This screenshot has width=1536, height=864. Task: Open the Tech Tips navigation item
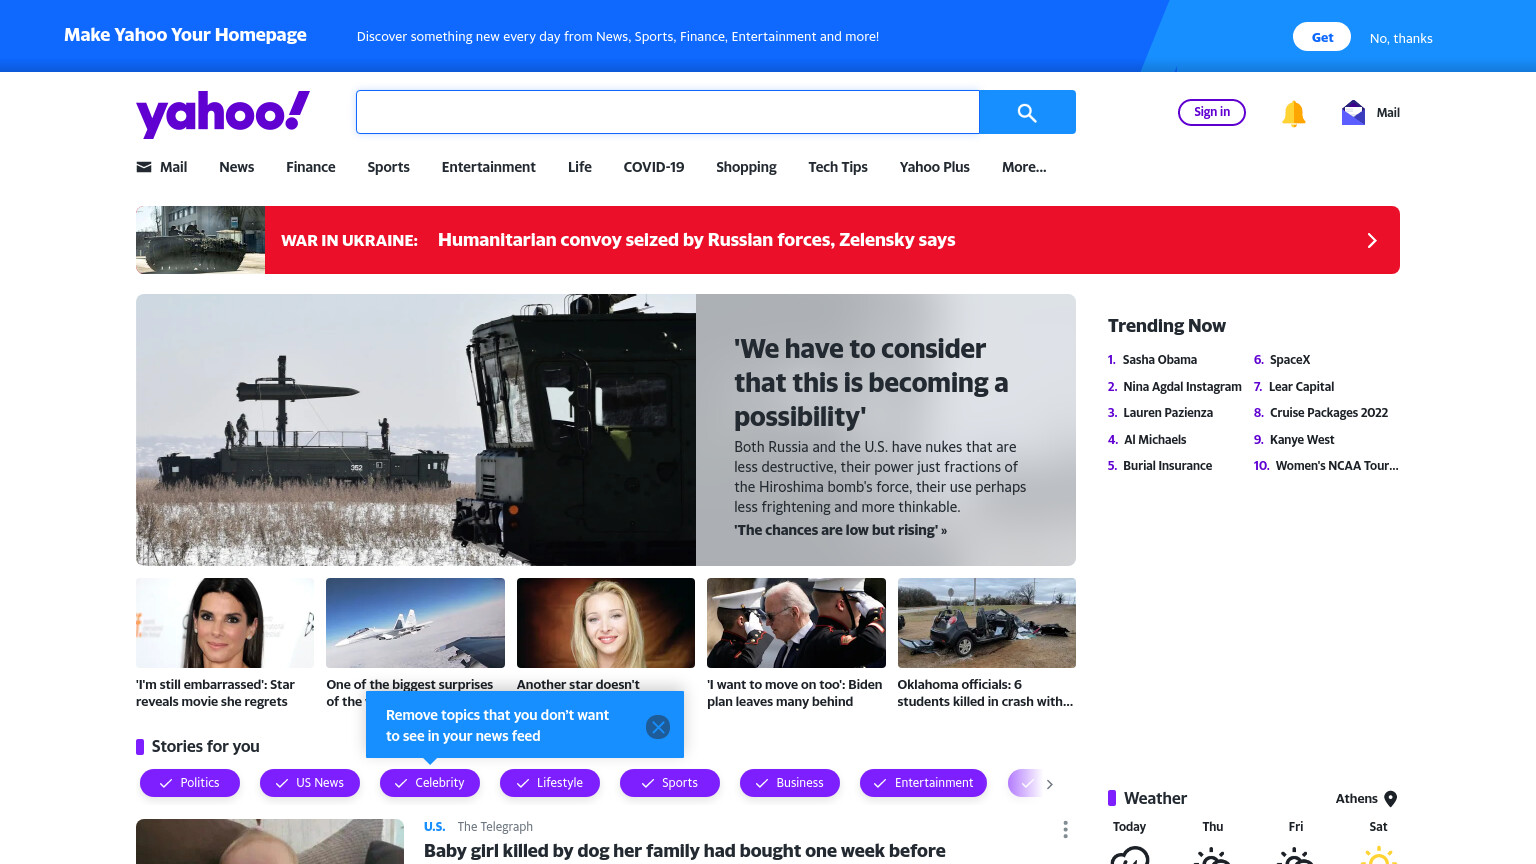pyautogui.click(x=838, y=167)
